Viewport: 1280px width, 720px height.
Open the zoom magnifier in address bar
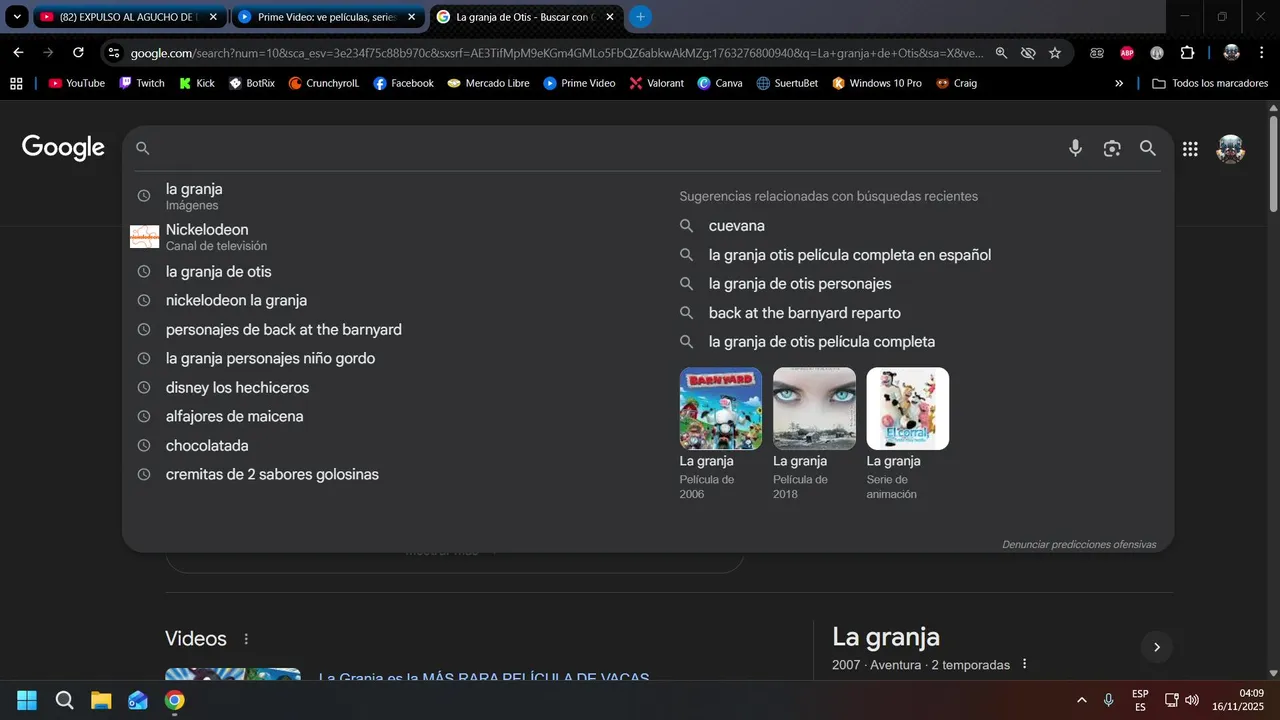[x=1001, y=53]
